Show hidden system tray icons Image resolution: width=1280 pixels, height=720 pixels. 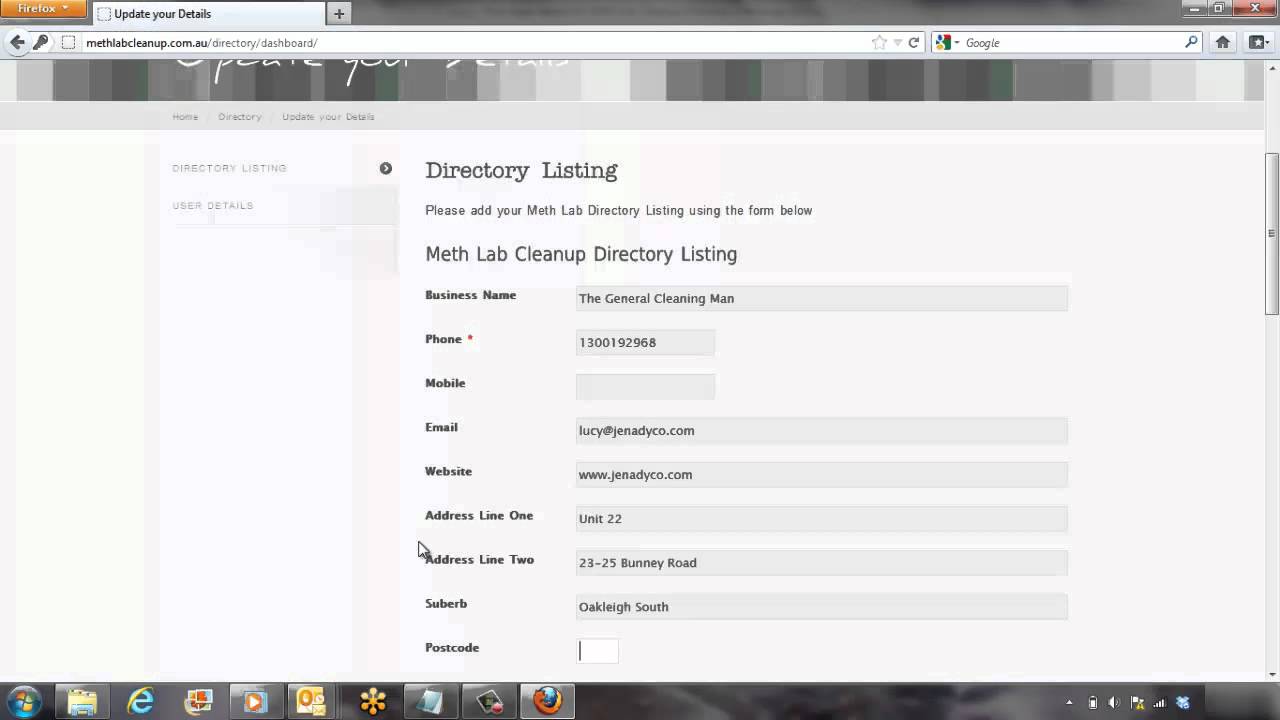coord(1069,702)
